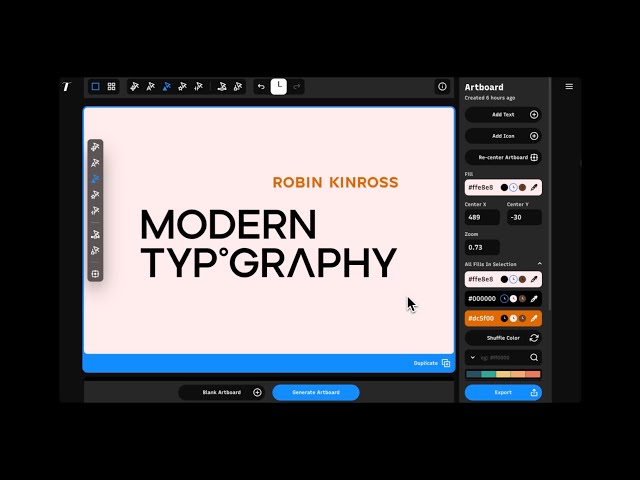Open the history clock button
Image resolution: width=640 pixels, height=480 pixels.
pos(279,87)
